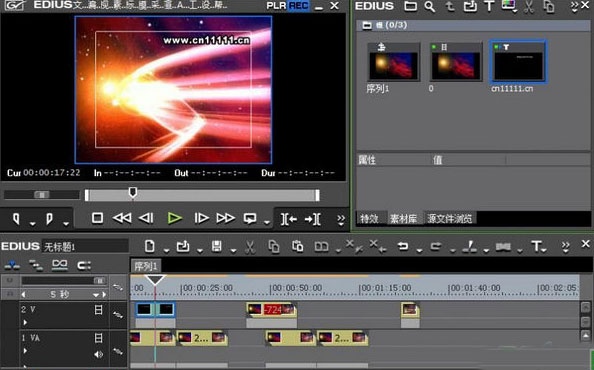The image size is (594, 370).
Task: Switch to the 源文件浏览 tab
Action: tap(450, 219)
